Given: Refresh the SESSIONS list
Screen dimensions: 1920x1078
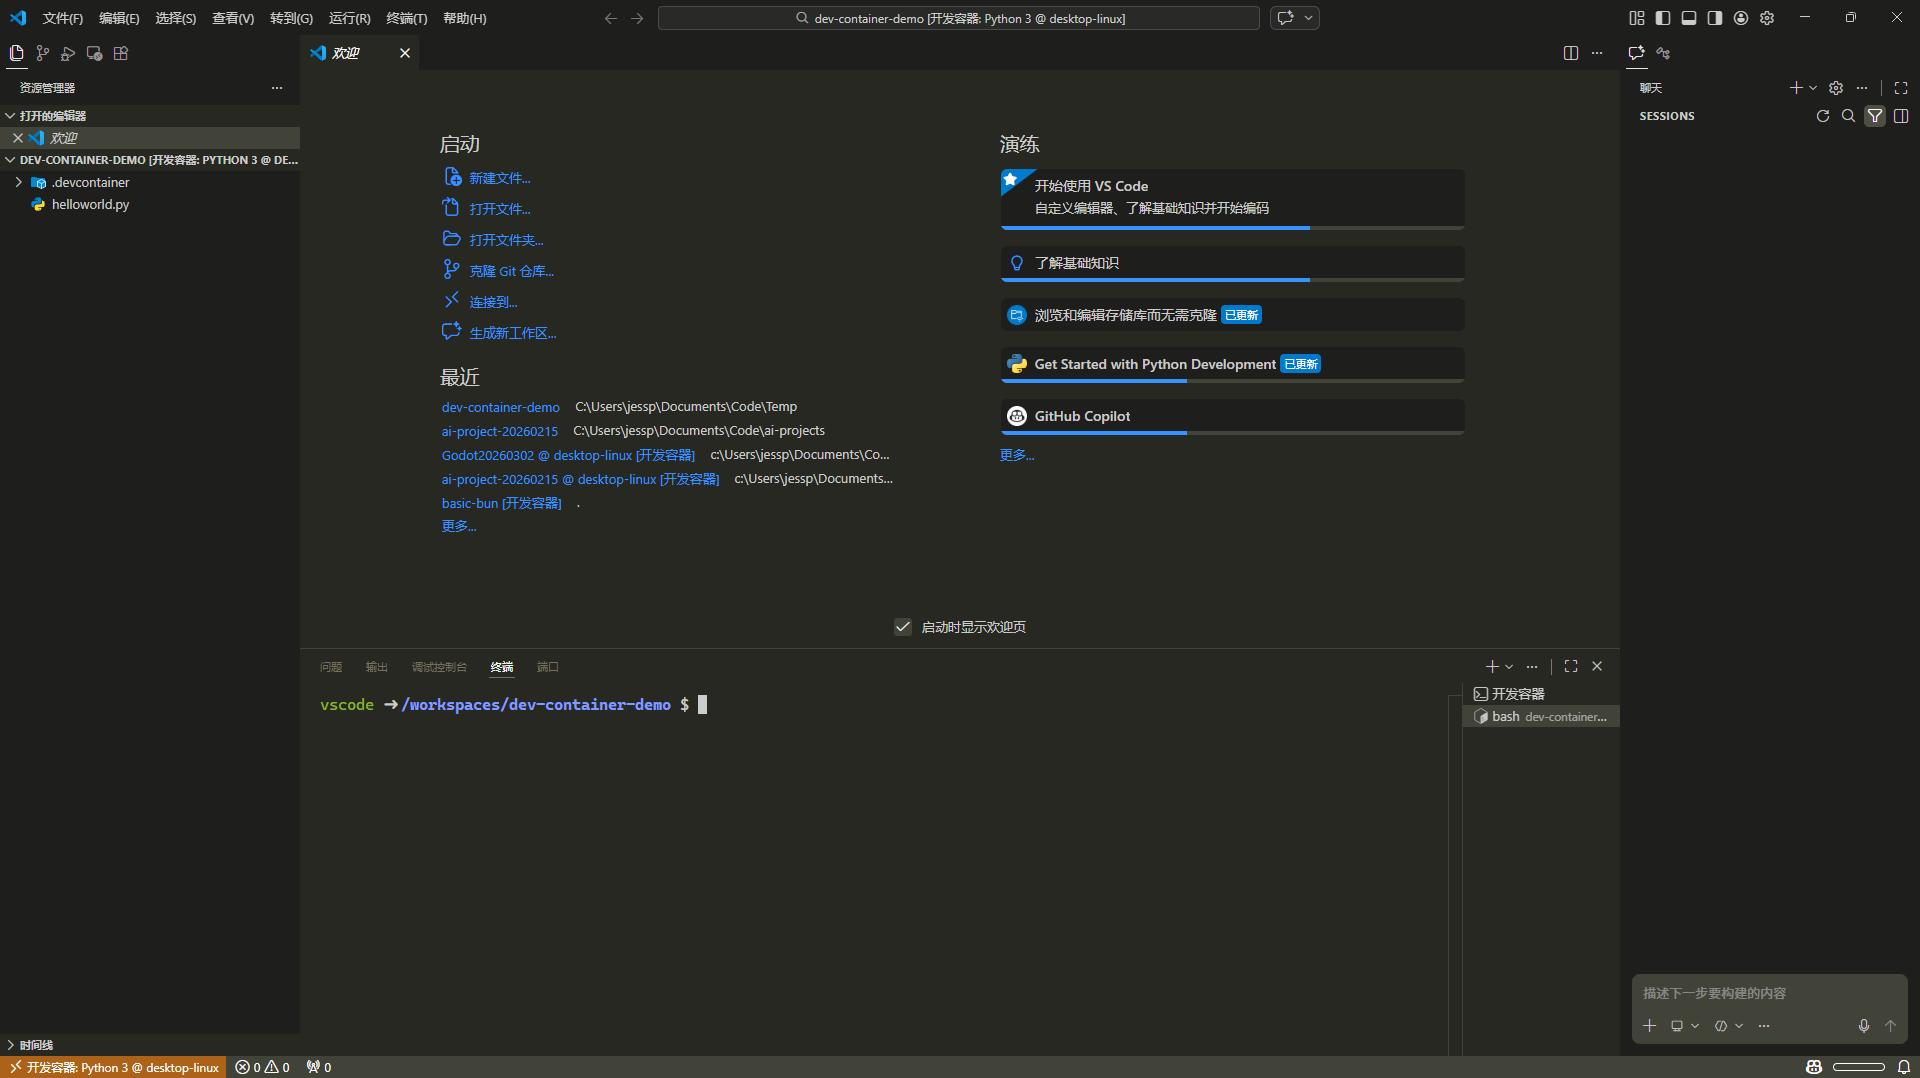Looking at the screenshot, I should tap(1823, 116).
